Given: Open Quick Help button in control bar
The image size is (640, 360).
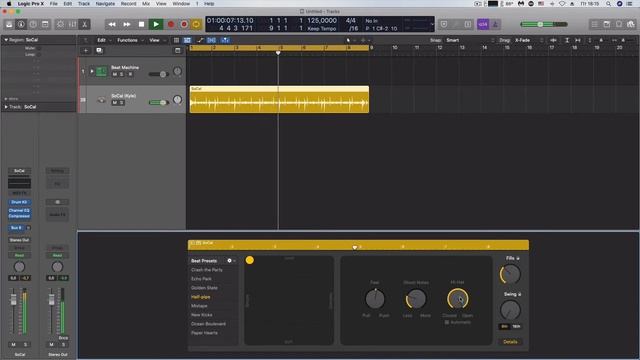Looking at the screenshot, I should pyautogui.click(x=33, y=24).
